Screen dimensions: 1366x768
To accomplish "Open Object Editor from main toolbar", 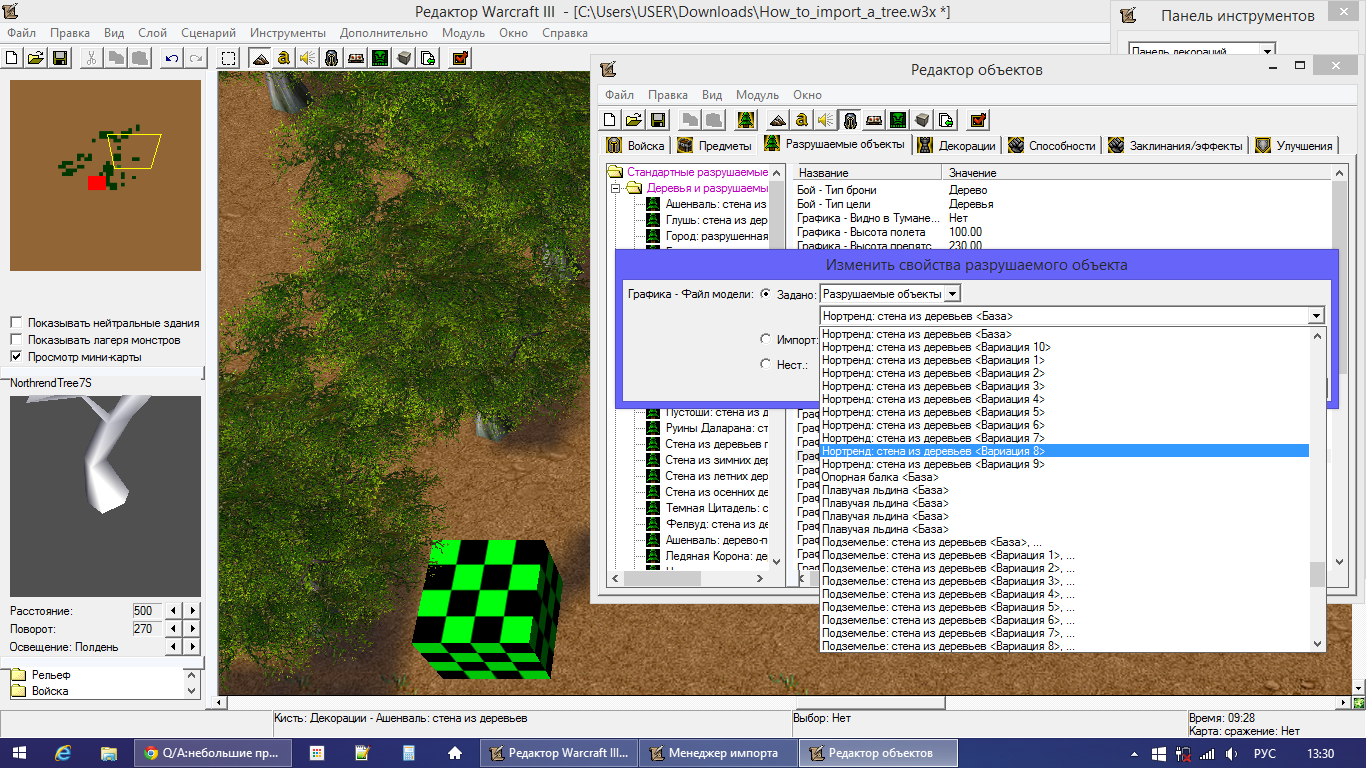I will pos(332,58).
